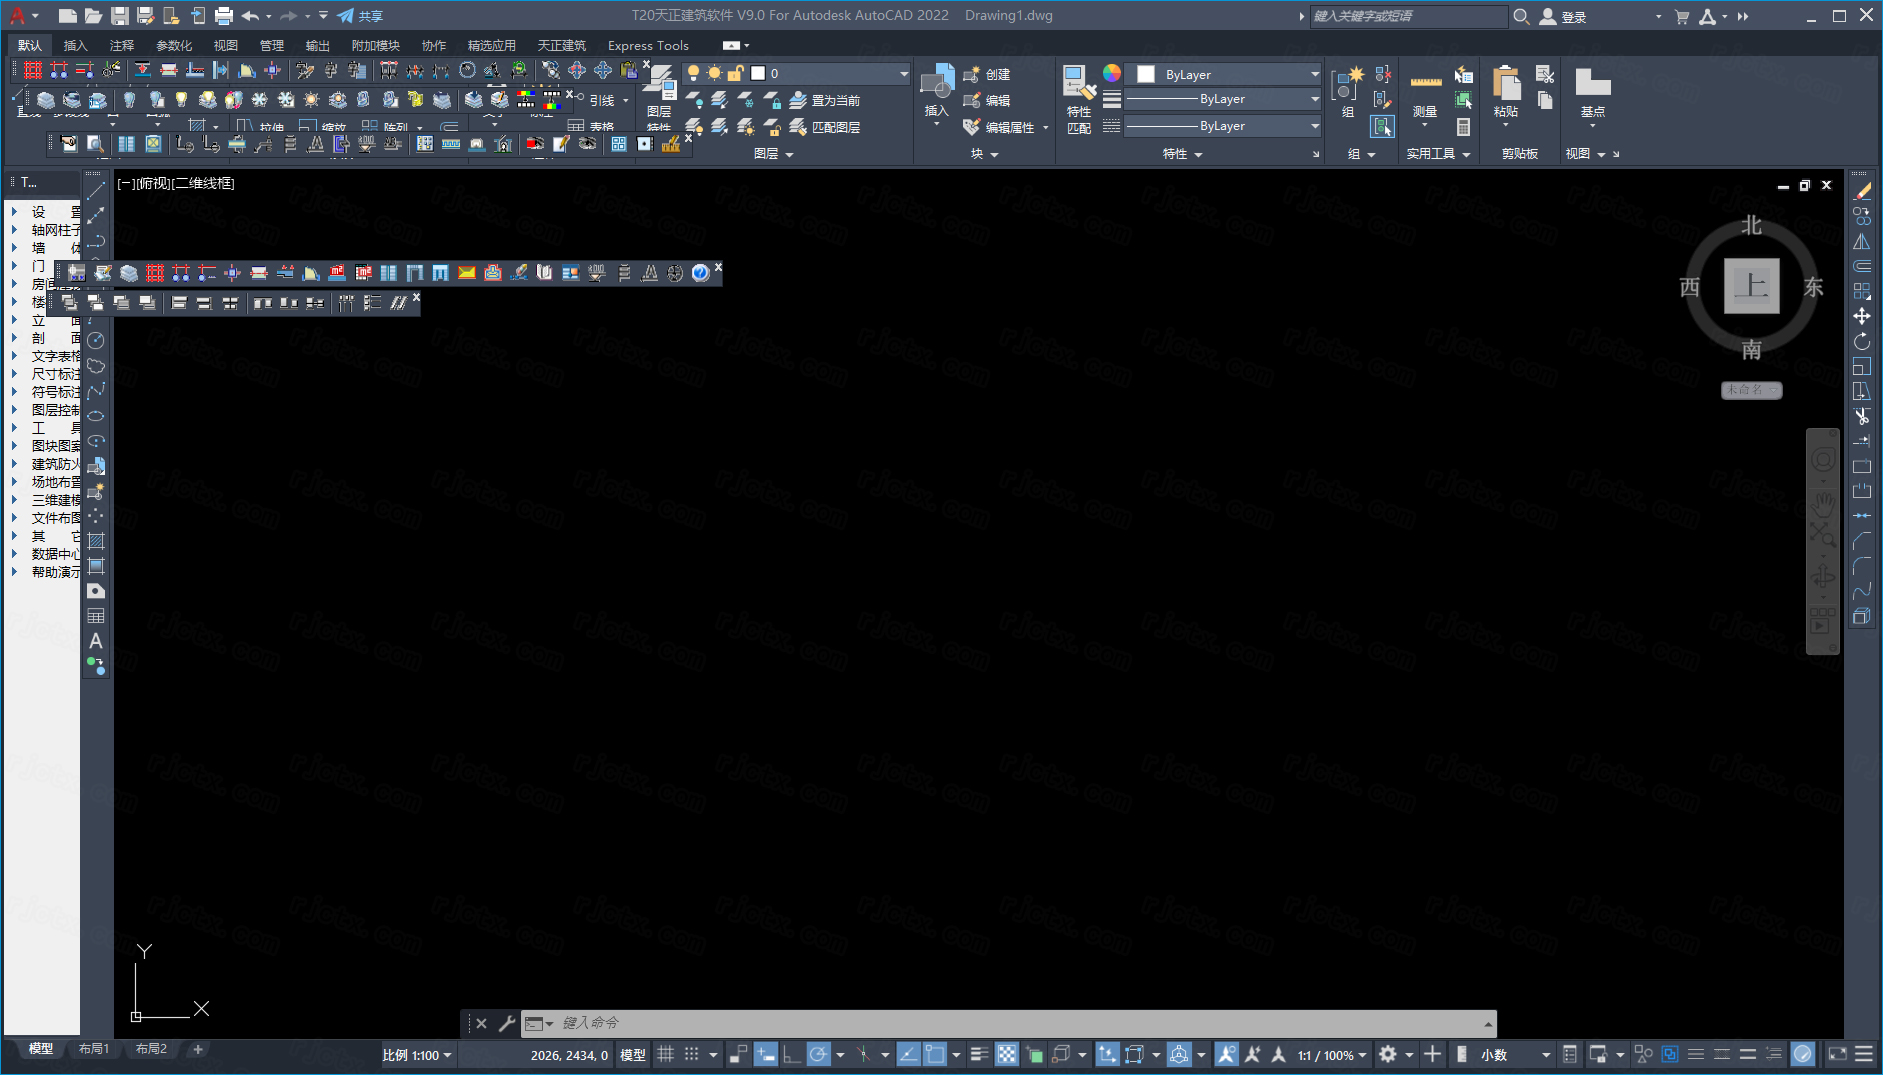Toggle ortho mode in the status bar
Screen dimensions: 1883x1075
pyautogui.click(x=791, y=1055)
